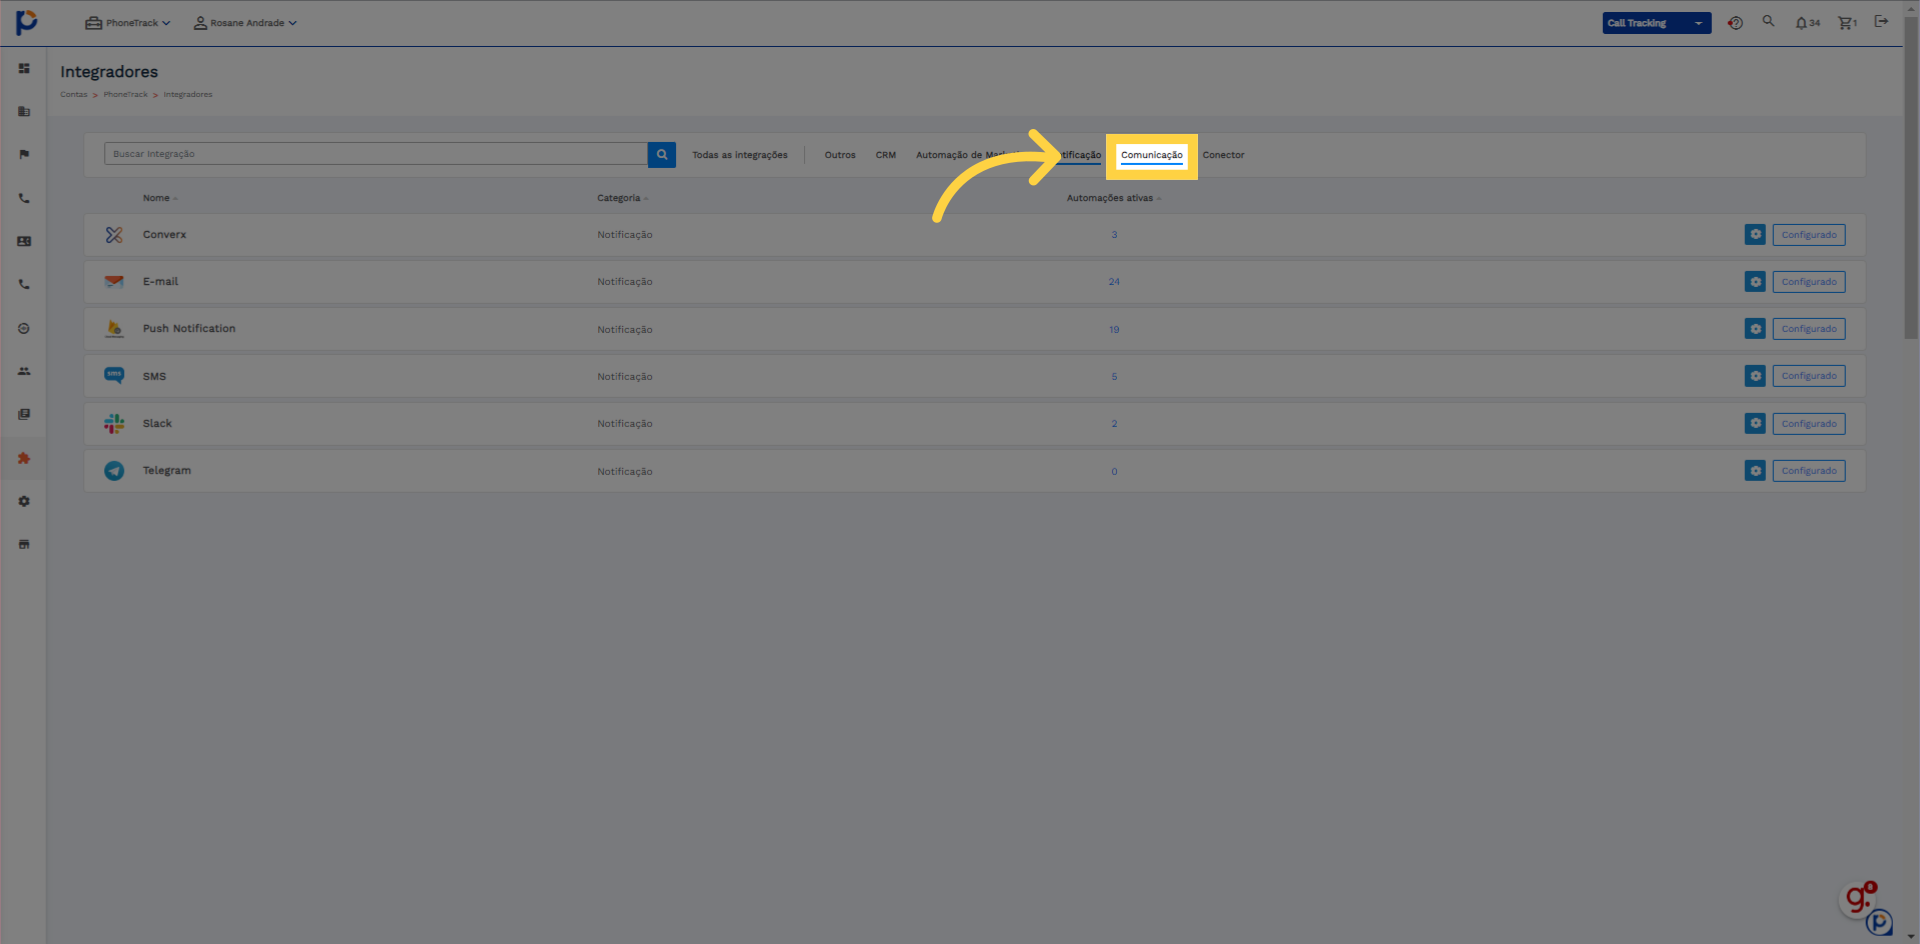This screenshot has height=944, width=1920.
Task: Open E-mail's 24 active automations
Action: pos(1114,282)
